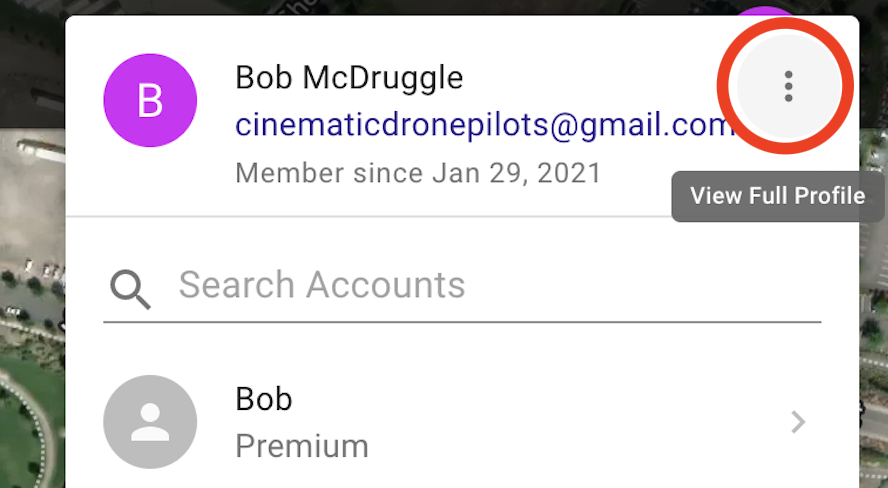This screenshot has width=888, height=488.
Task: Click the purple avatar peeking above the panel
Action: coord(765,11)
